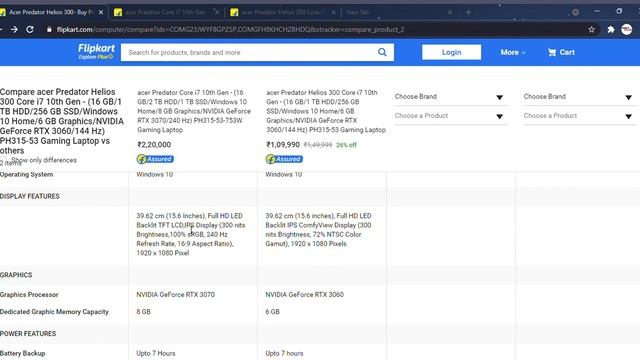Open the browser extensions puzzle icon
Screen dimensions: 640x360
pos(611,29)
